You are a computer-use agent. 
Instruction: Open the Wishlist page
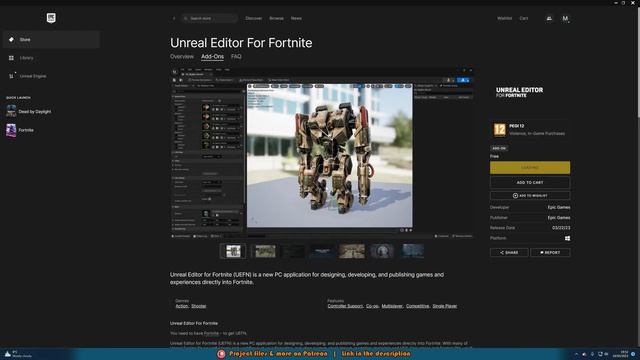click(504, 18)
